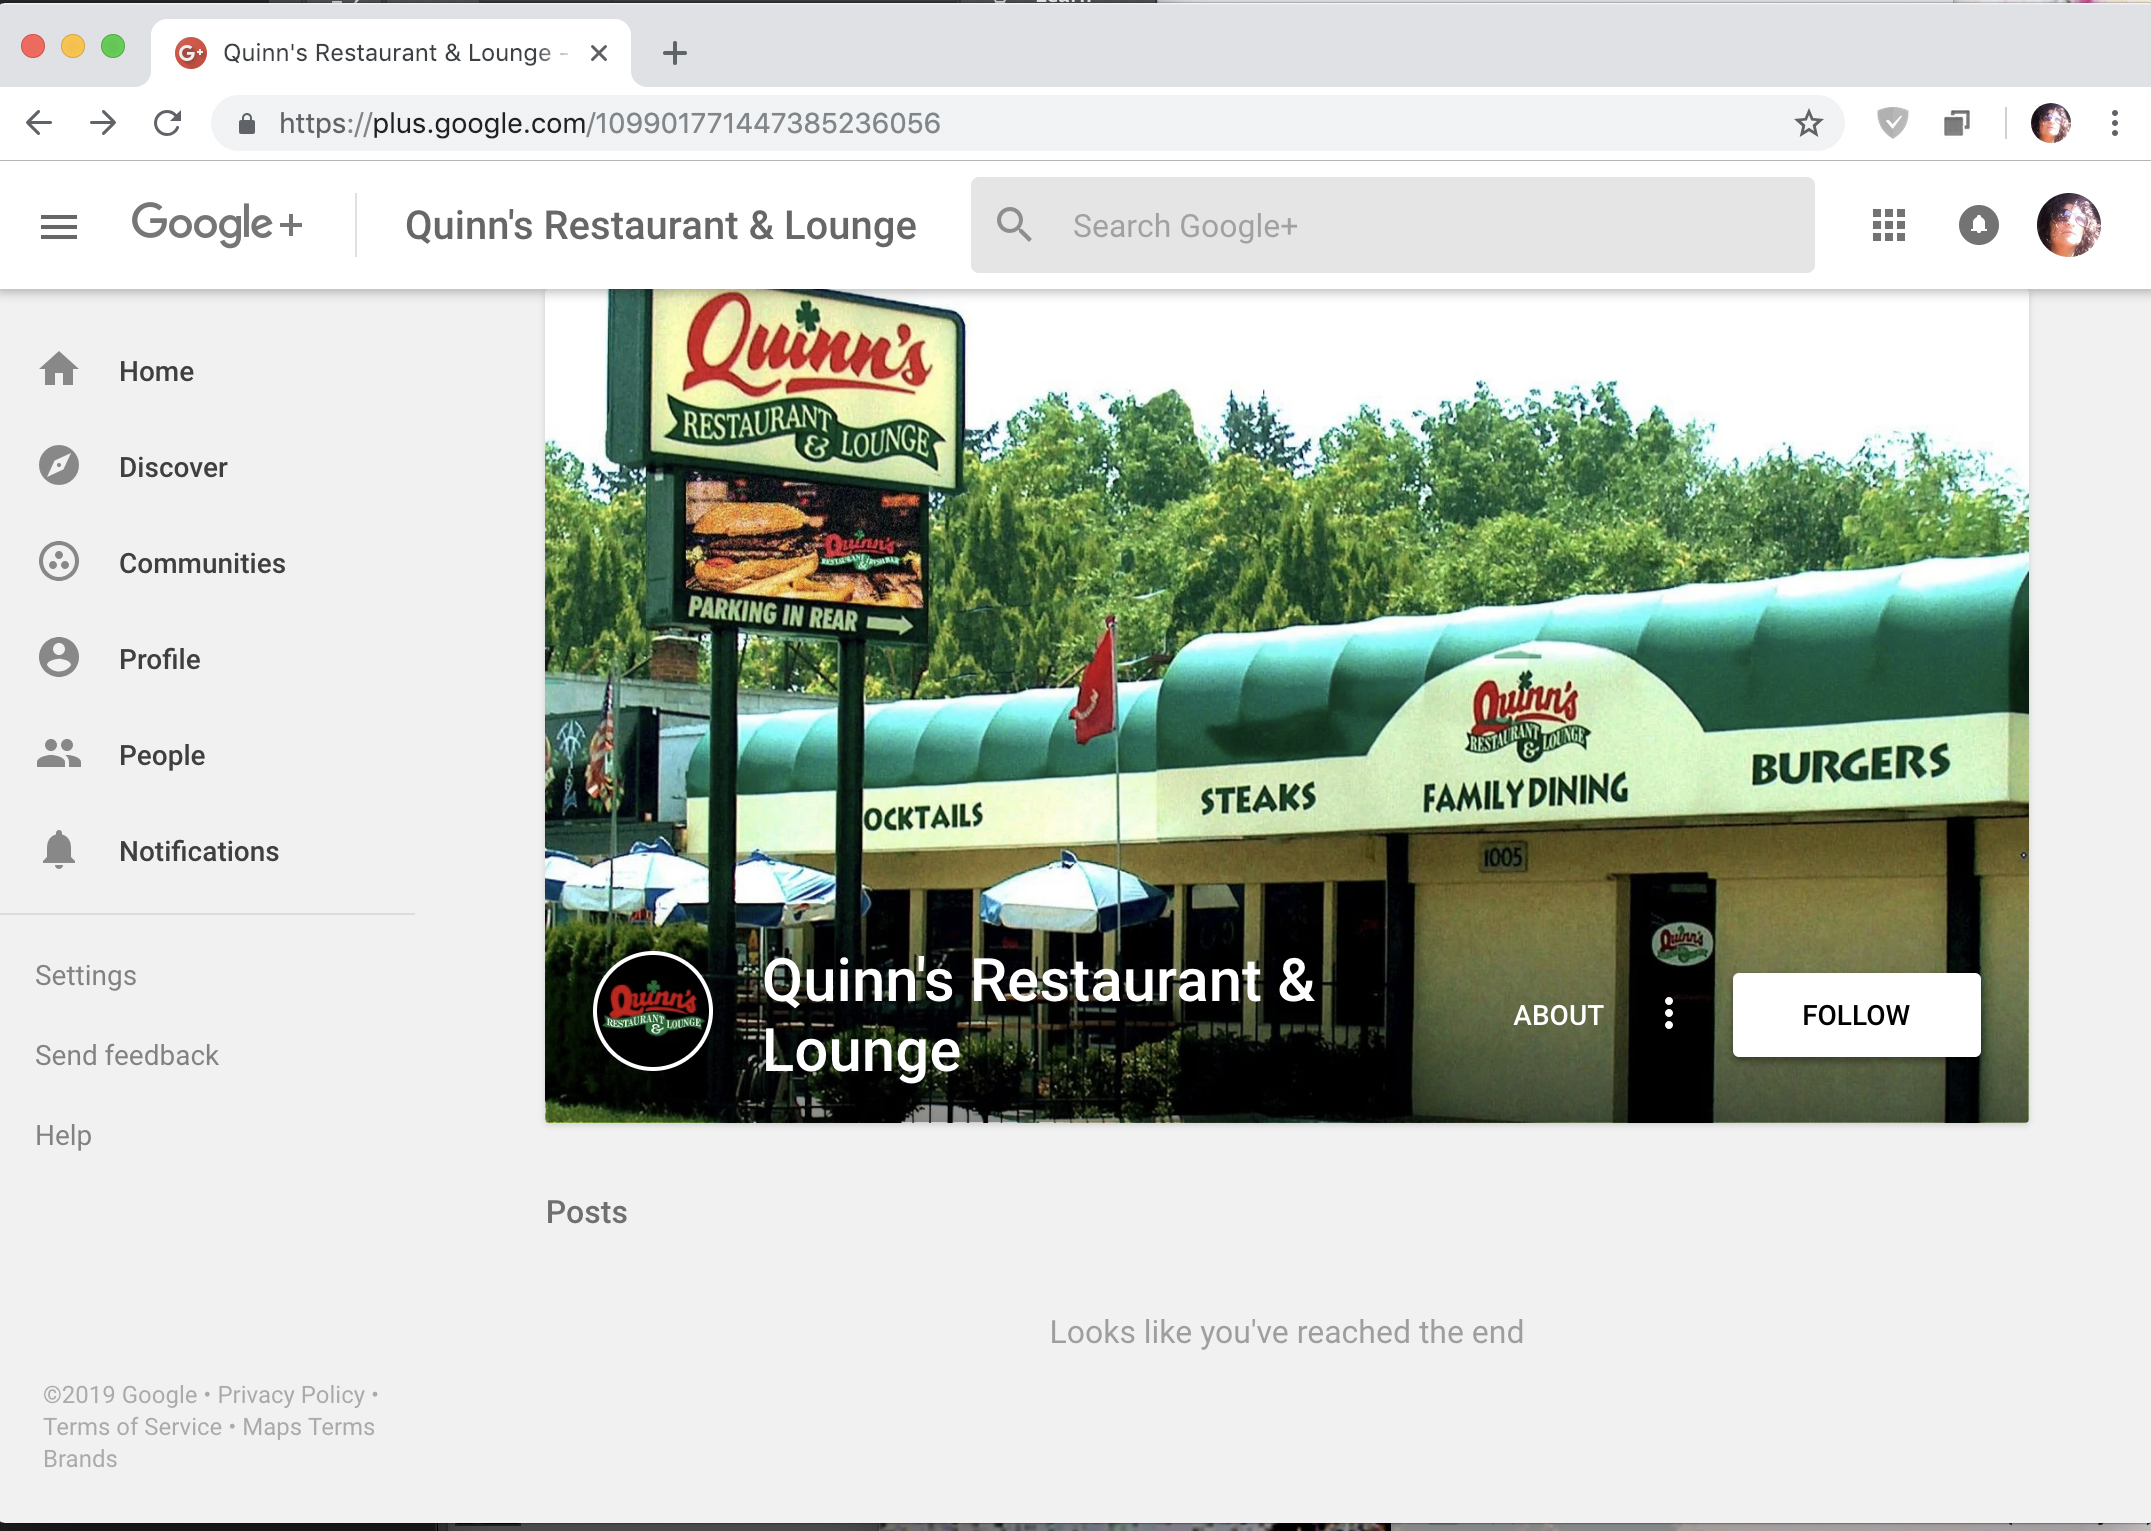
Task: Open the Help link
Action: coord(63,1135)
